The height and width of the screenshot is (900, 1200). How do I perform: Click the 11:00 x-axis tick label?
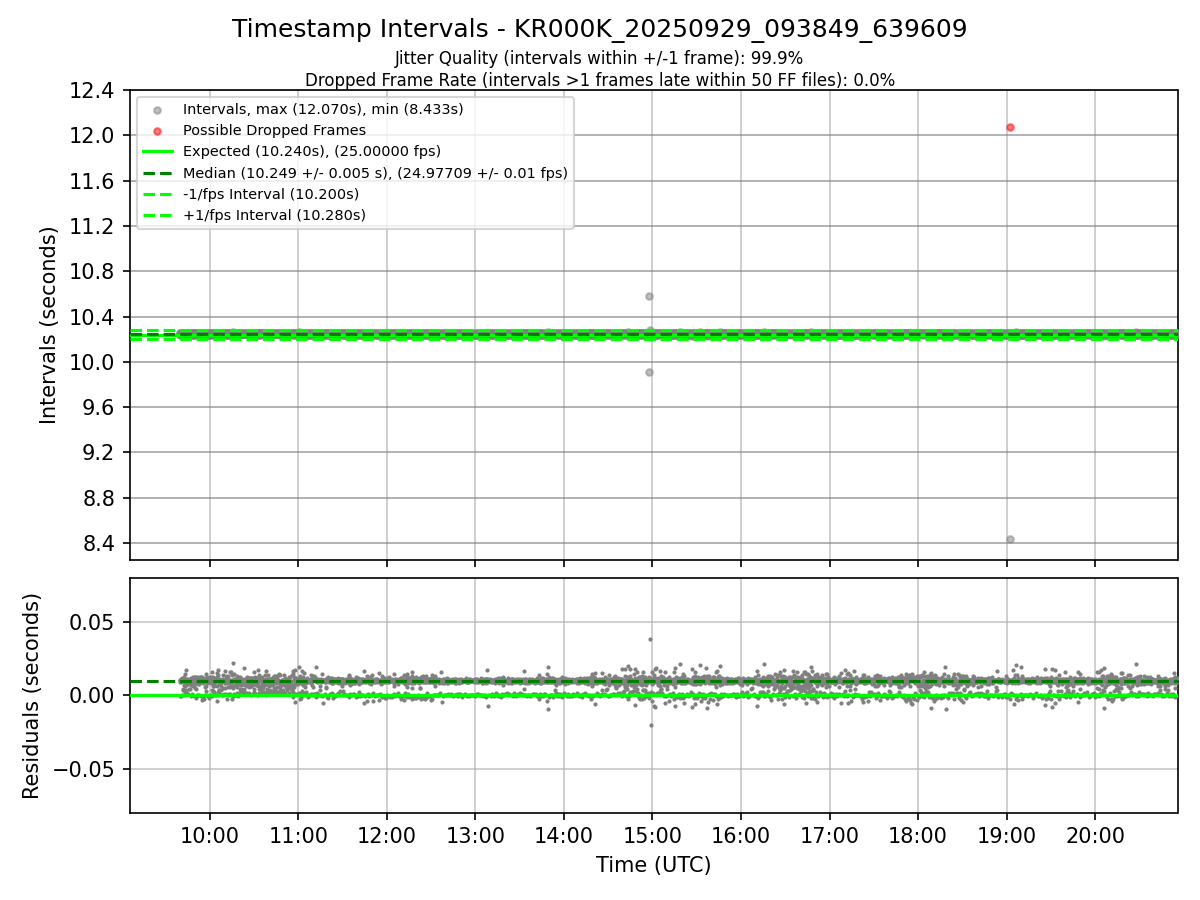coord(298,835)
